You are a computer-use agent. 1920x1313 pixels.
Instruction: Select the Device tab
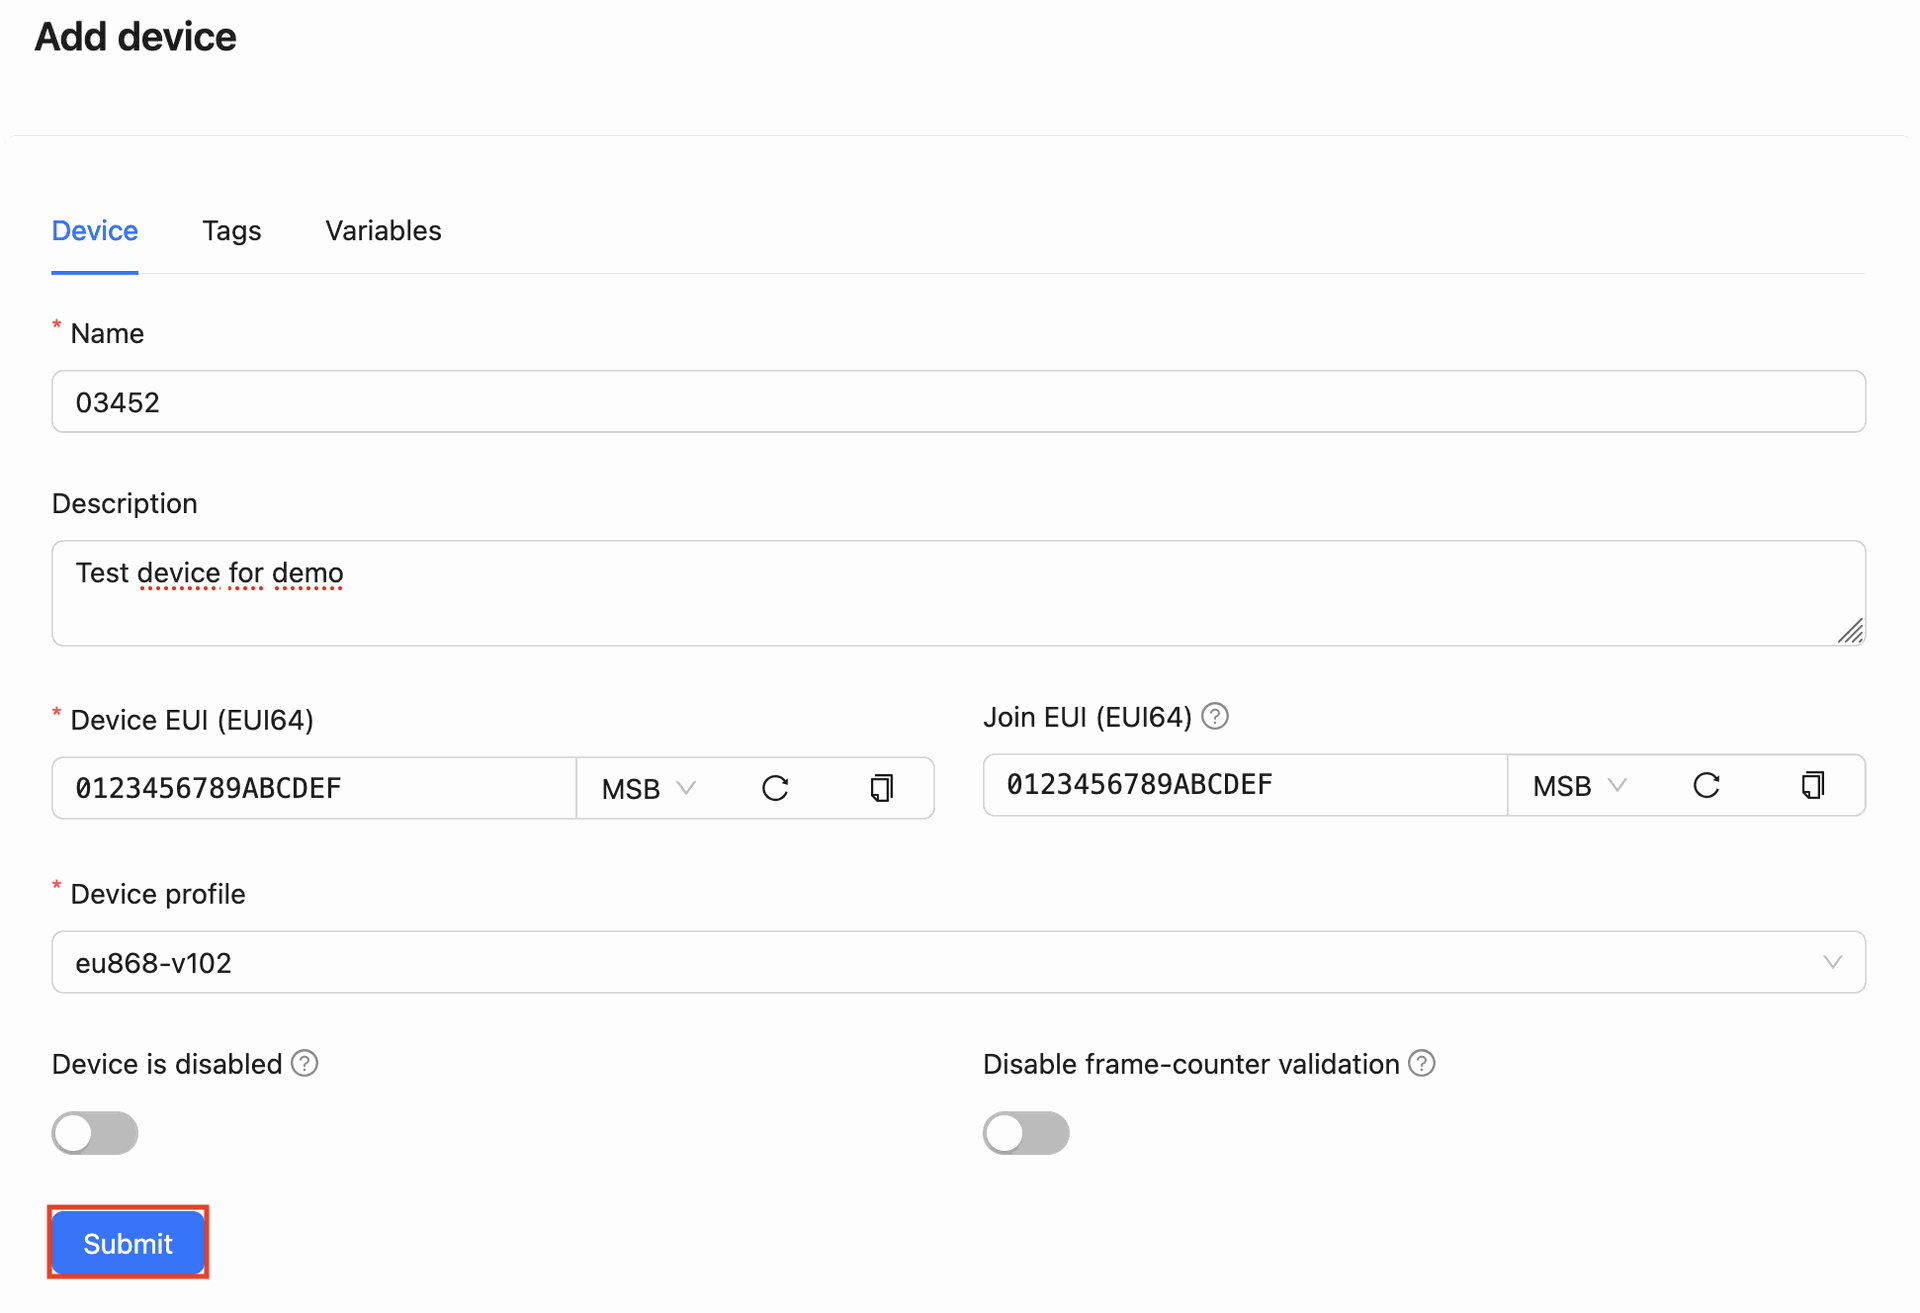(95, 231)
